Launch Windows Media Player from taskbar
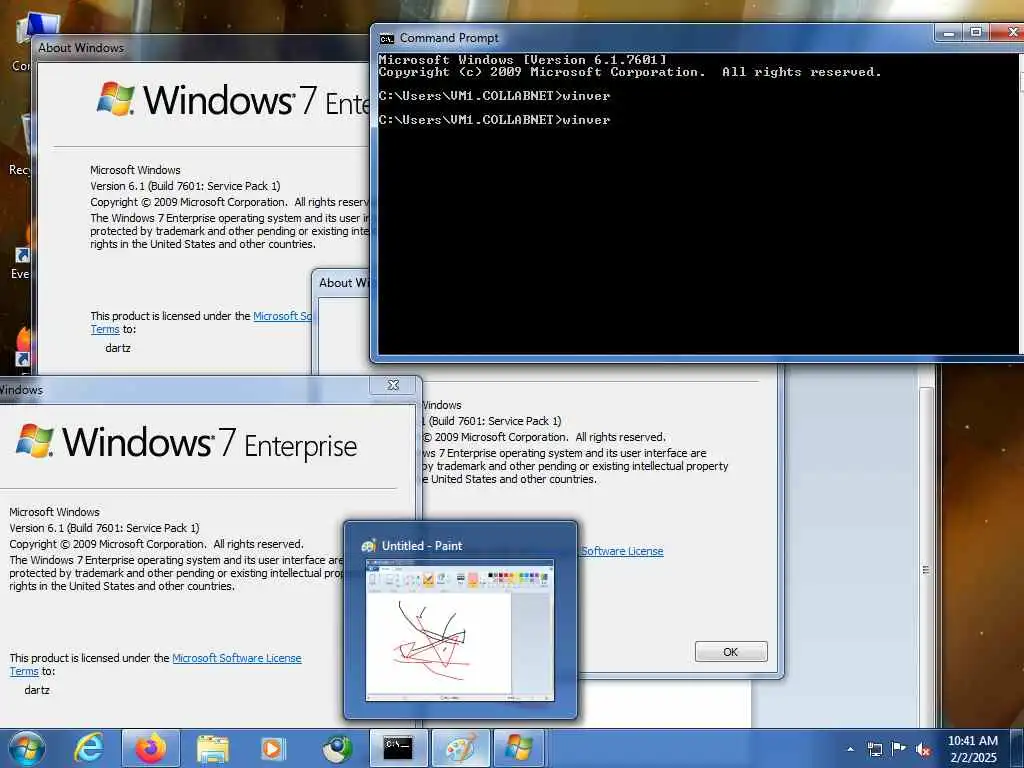The height and width of the screenshot is (768, 1024). 273,748
